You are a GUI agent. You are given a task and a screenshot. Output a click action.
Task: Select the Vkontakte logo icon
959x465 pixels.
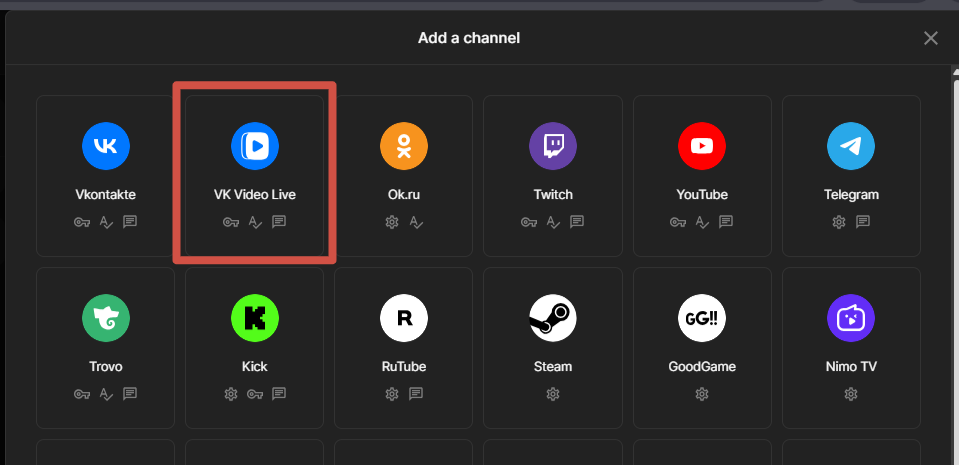click(106, 146)
